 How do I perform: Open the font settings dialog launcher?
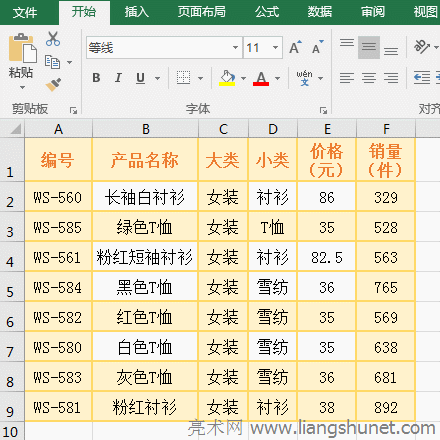pyautogui.click(x=323, y=110)
